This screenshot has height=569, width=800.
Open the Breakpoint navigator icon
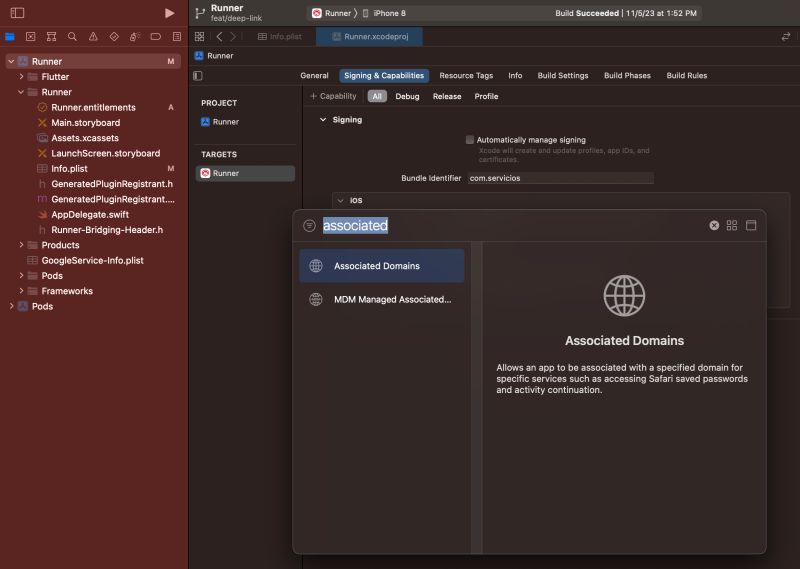click(156, 37)
